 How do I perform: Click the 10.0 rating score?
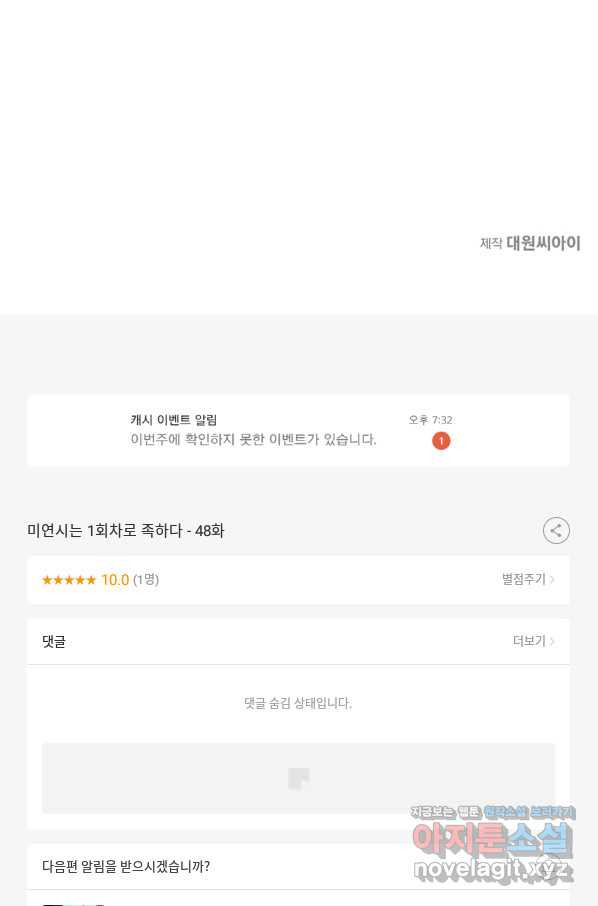(x=115, y=580)
